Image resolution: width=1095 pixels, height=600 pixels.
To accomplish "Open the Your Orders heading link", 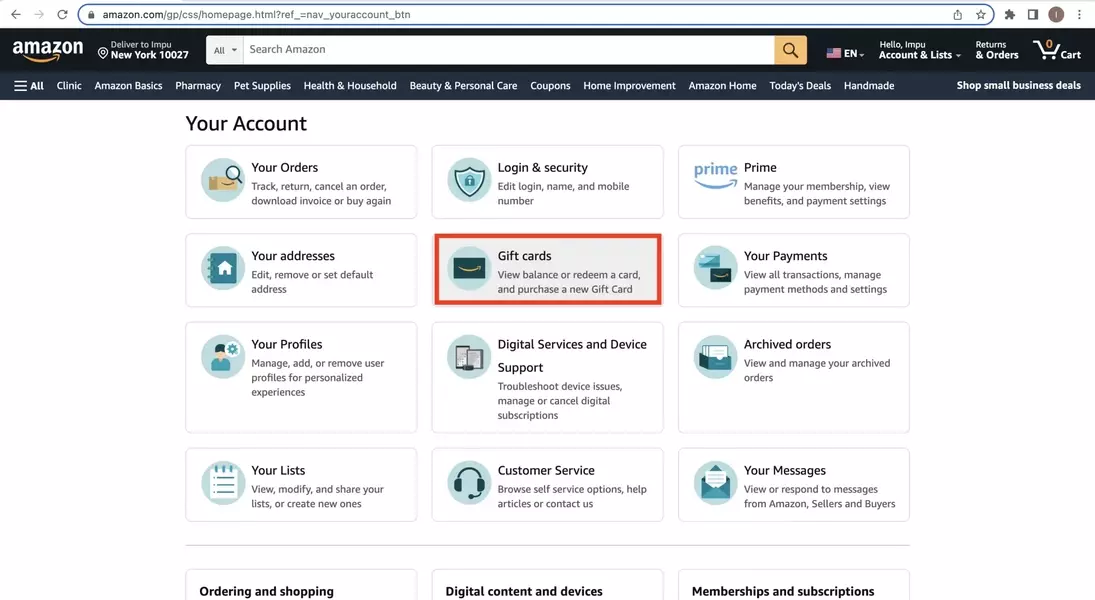I will coord(284,168).
